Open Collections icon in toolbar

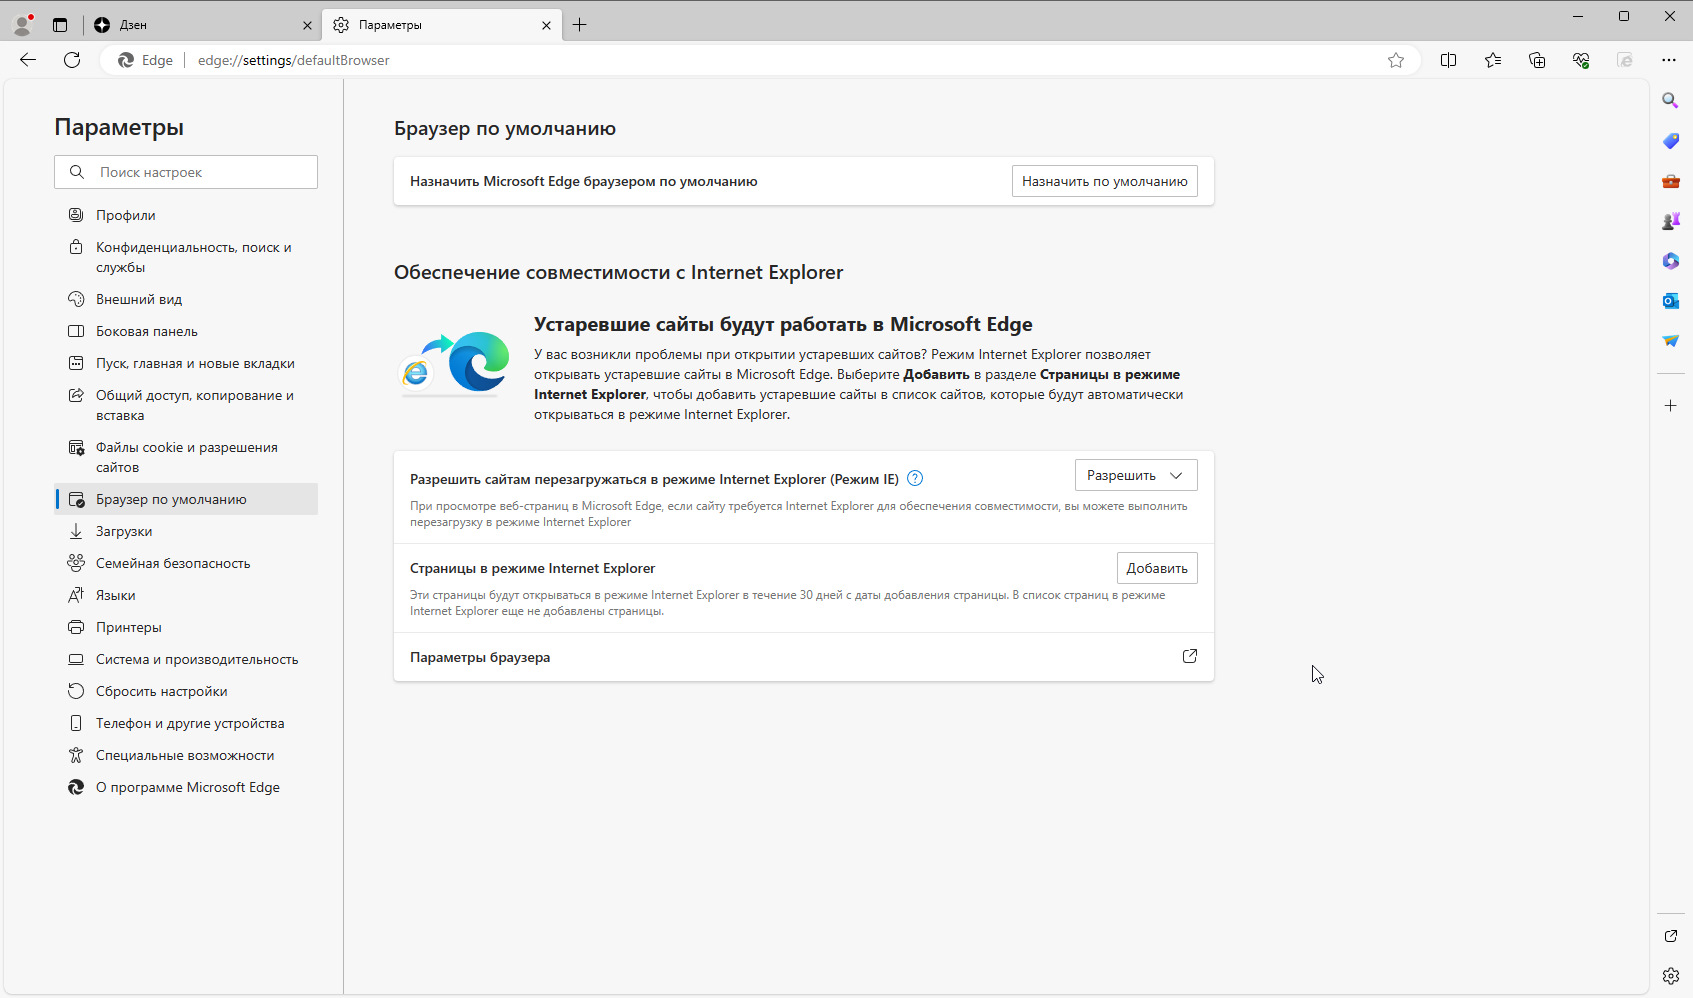(x=1537, y=60)
